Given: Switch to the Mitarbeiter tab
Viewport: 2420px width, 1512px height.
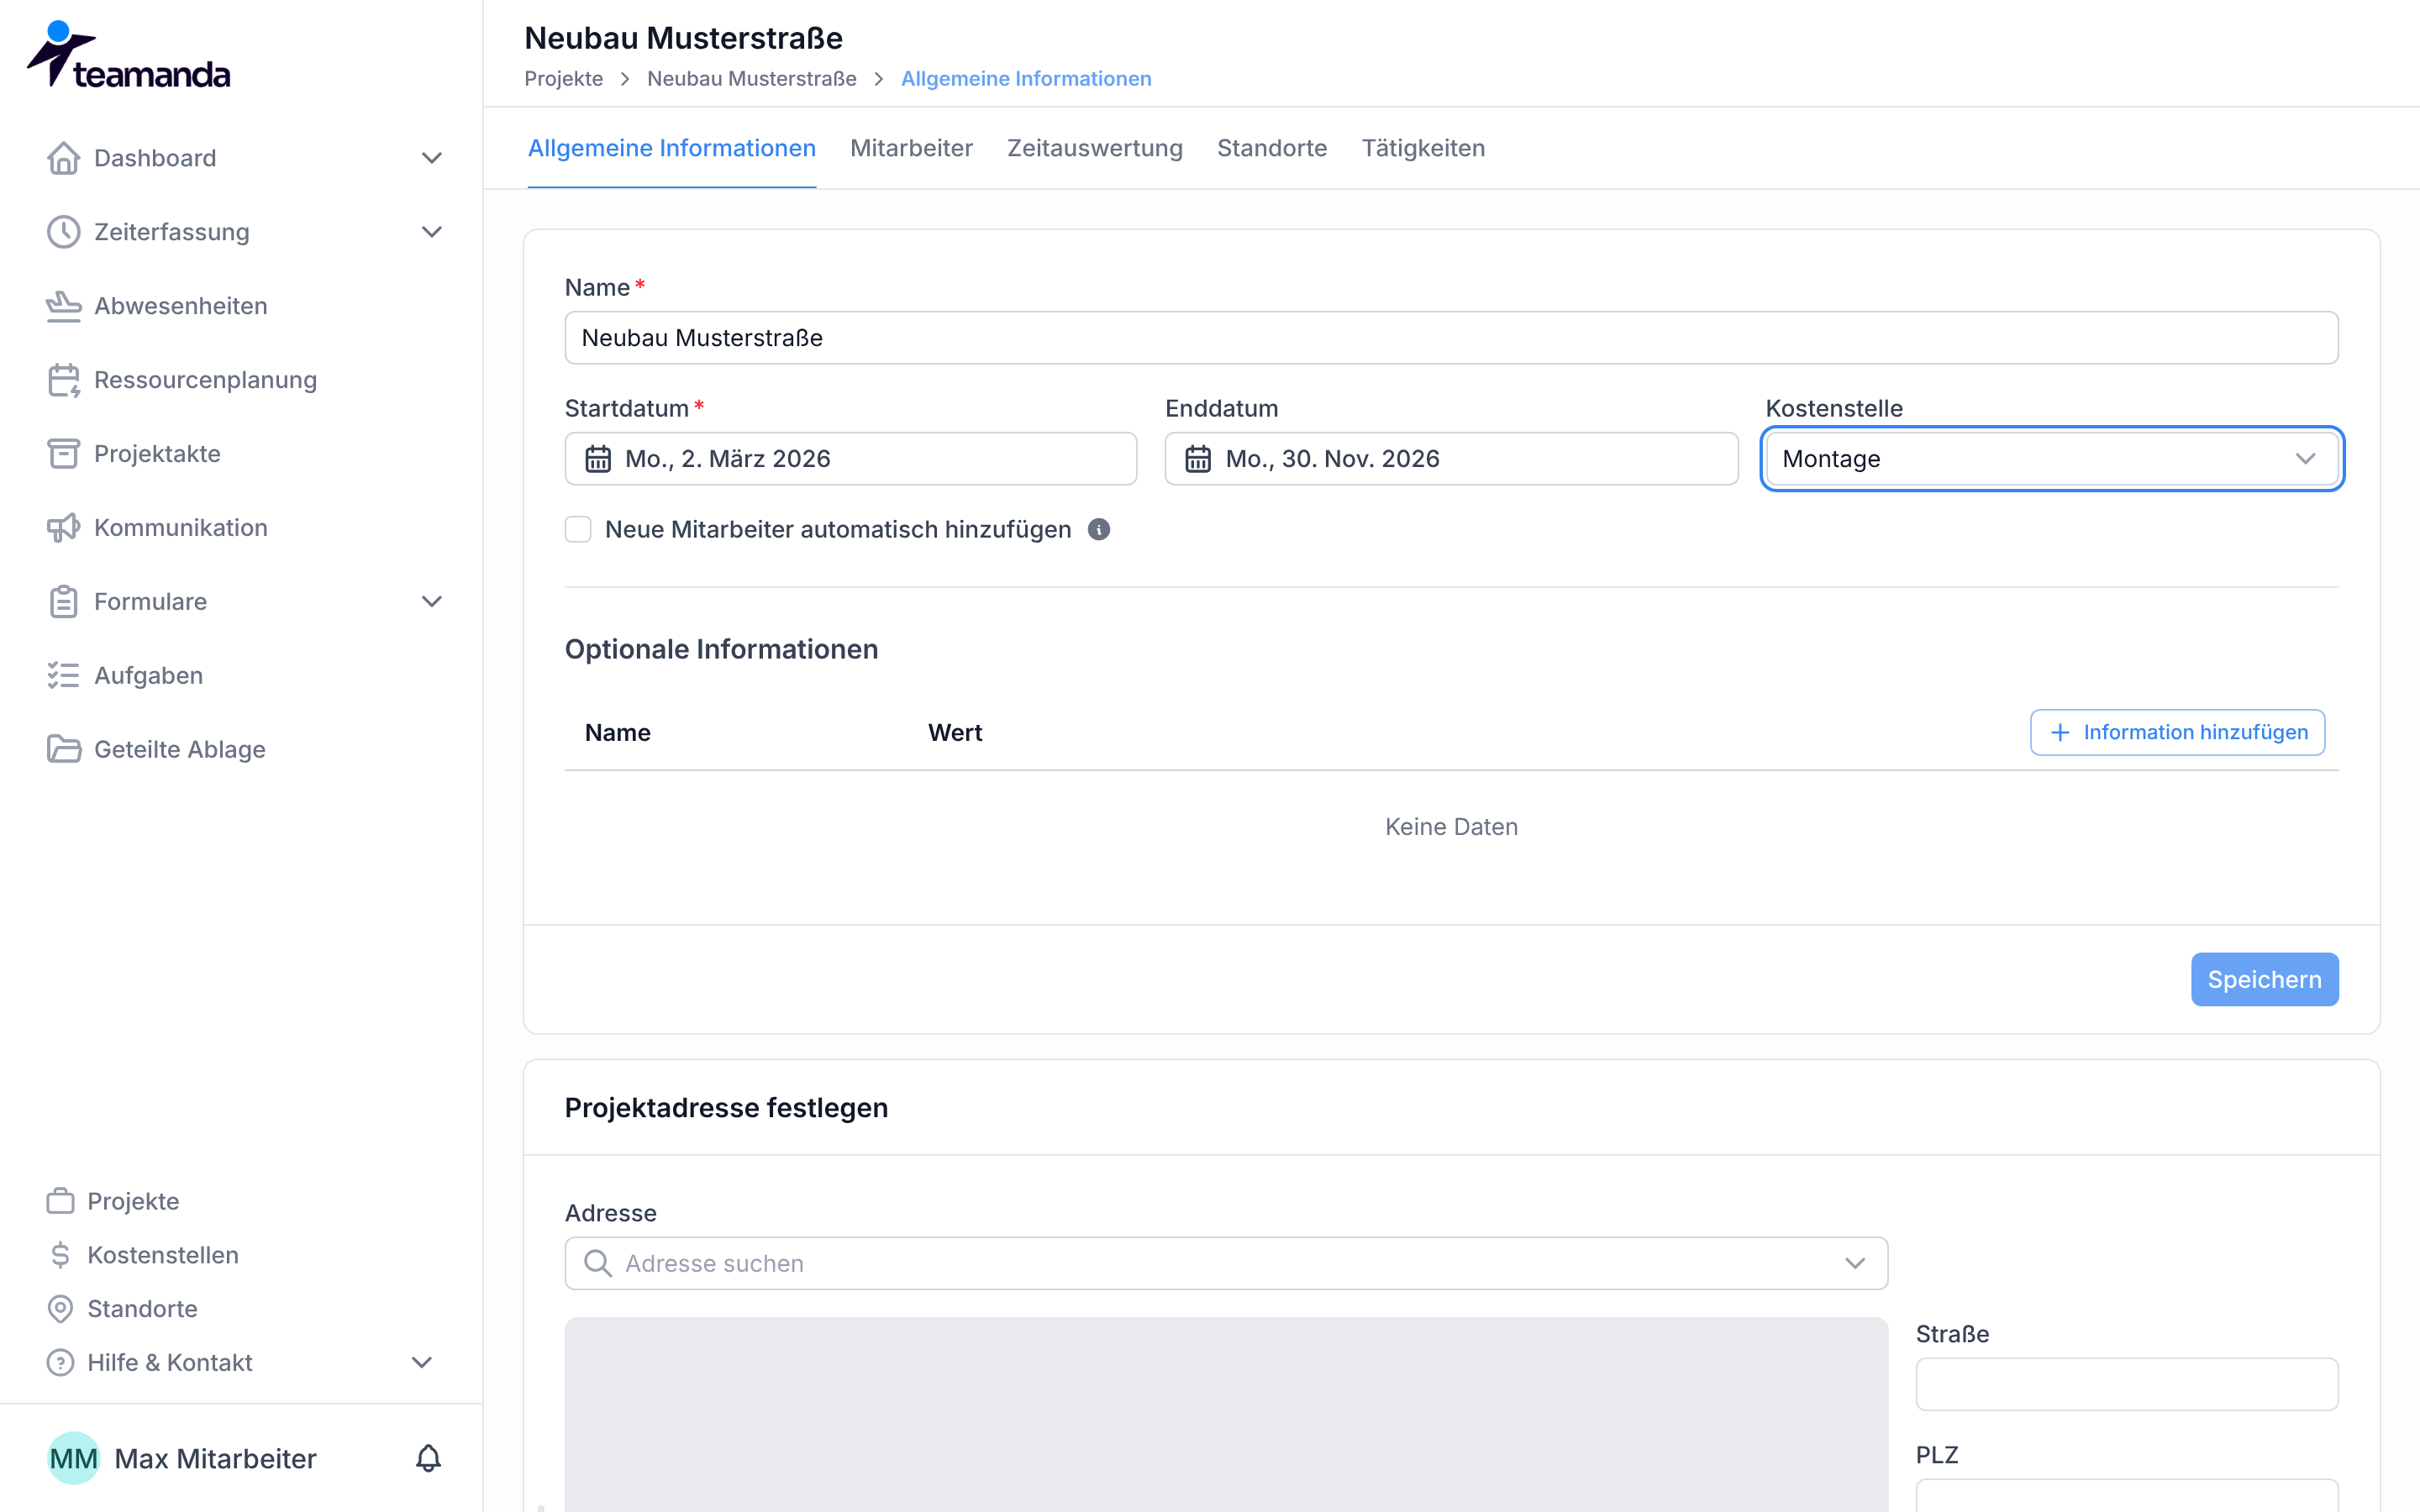Looking at the screenshot, I should click(x=911, y=148).
